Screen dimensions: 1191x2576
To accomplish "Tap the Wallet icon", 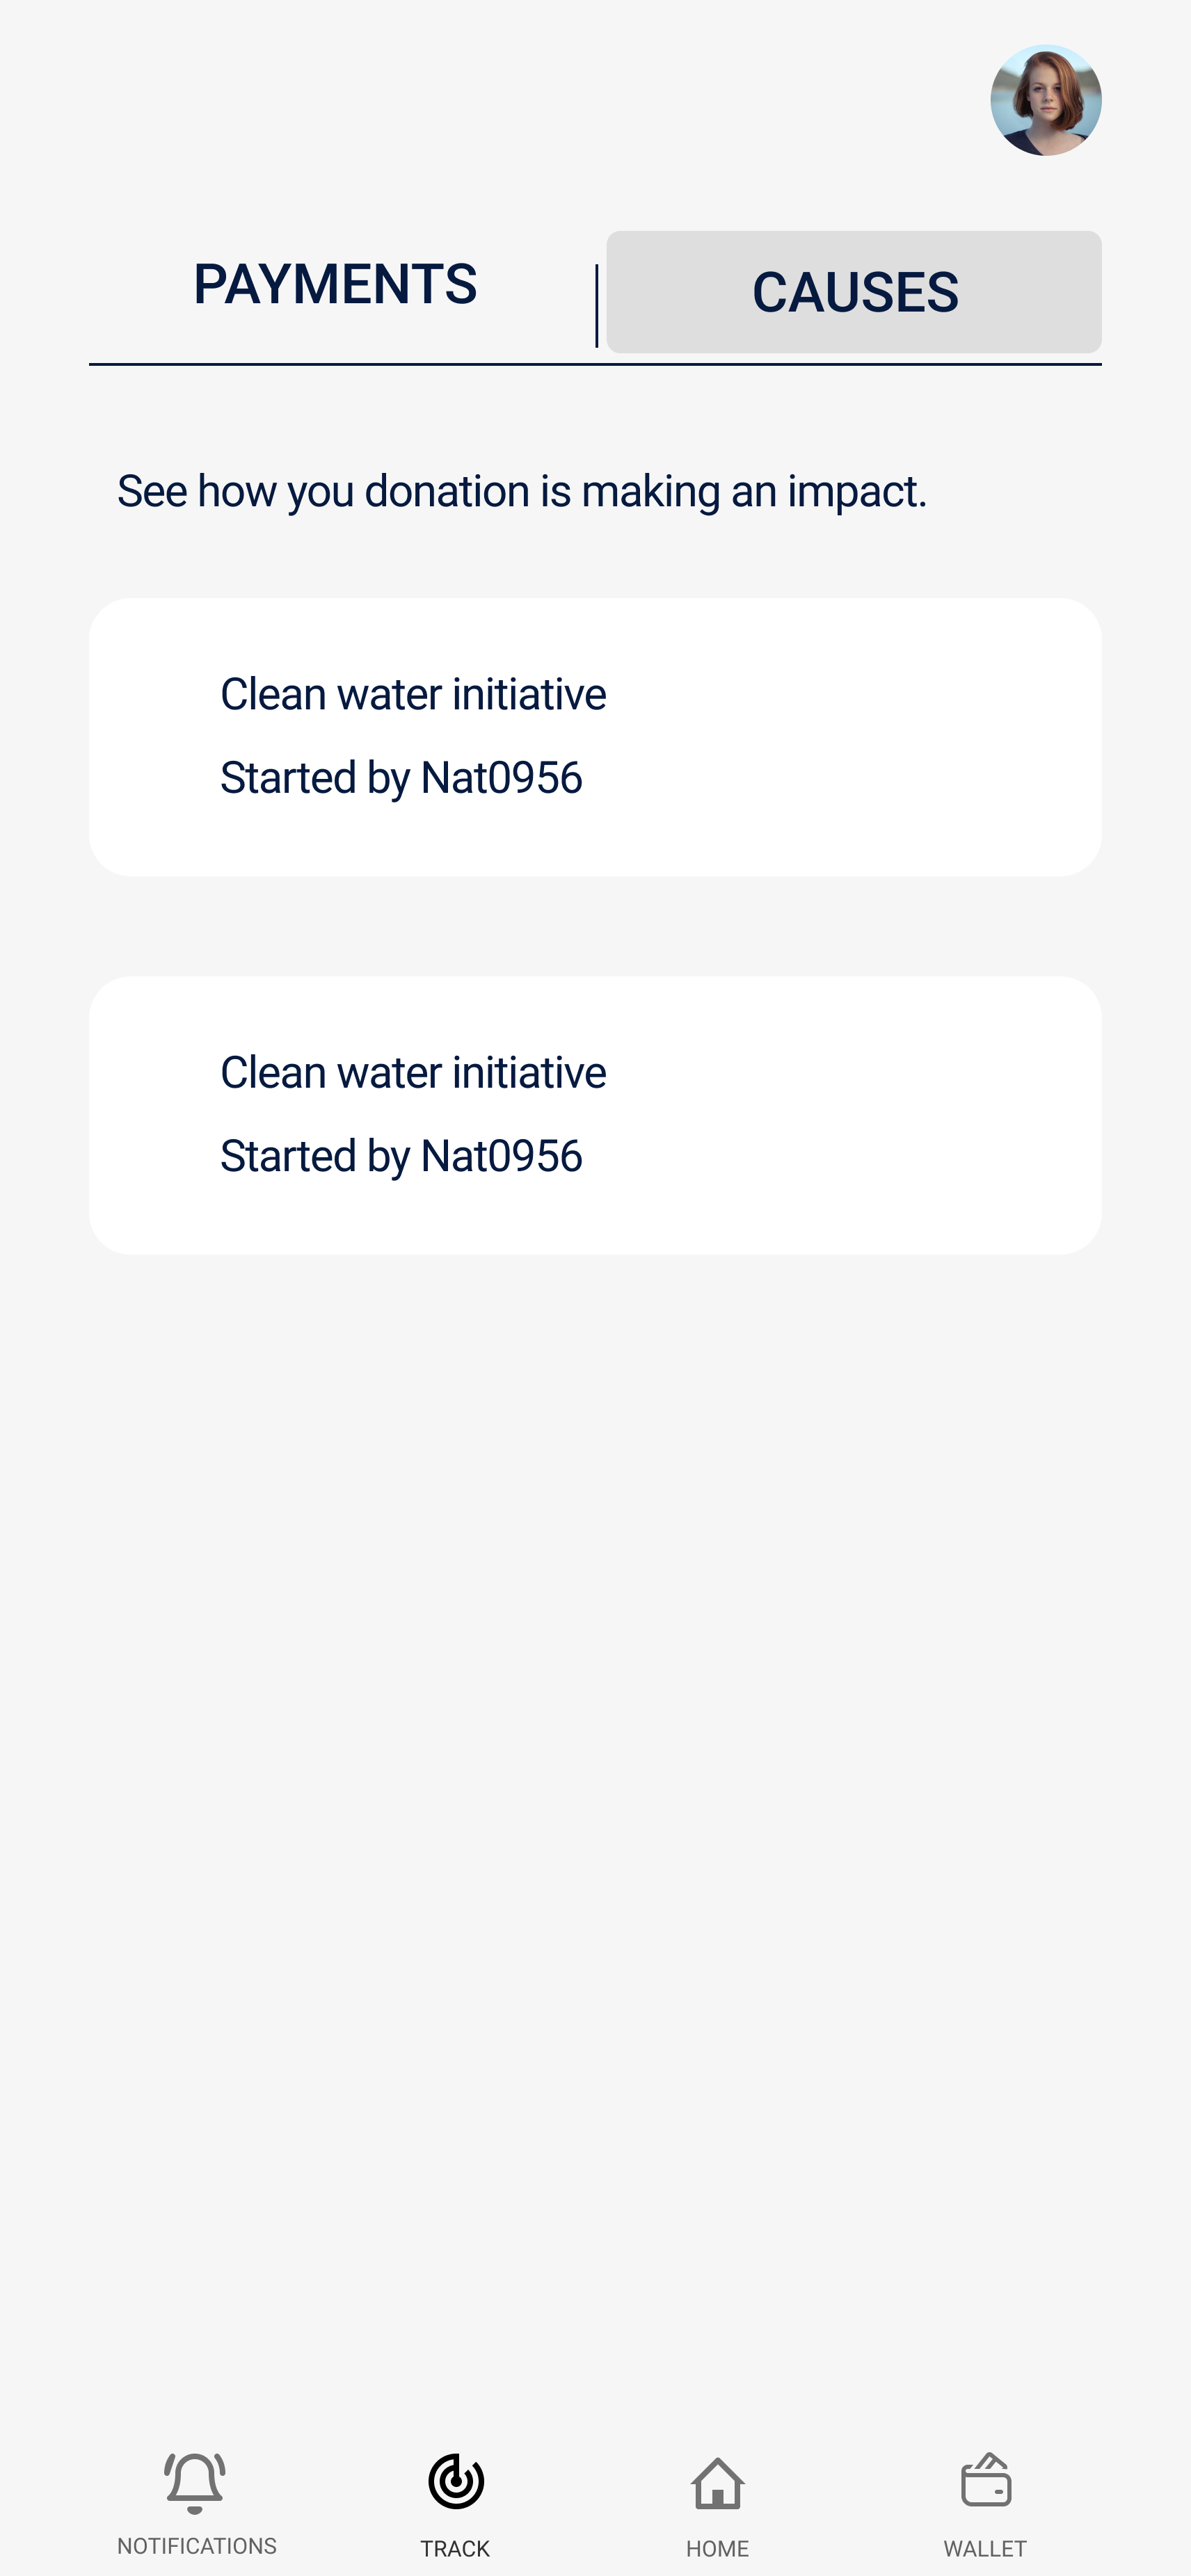I will click(x=985, y=2481).
